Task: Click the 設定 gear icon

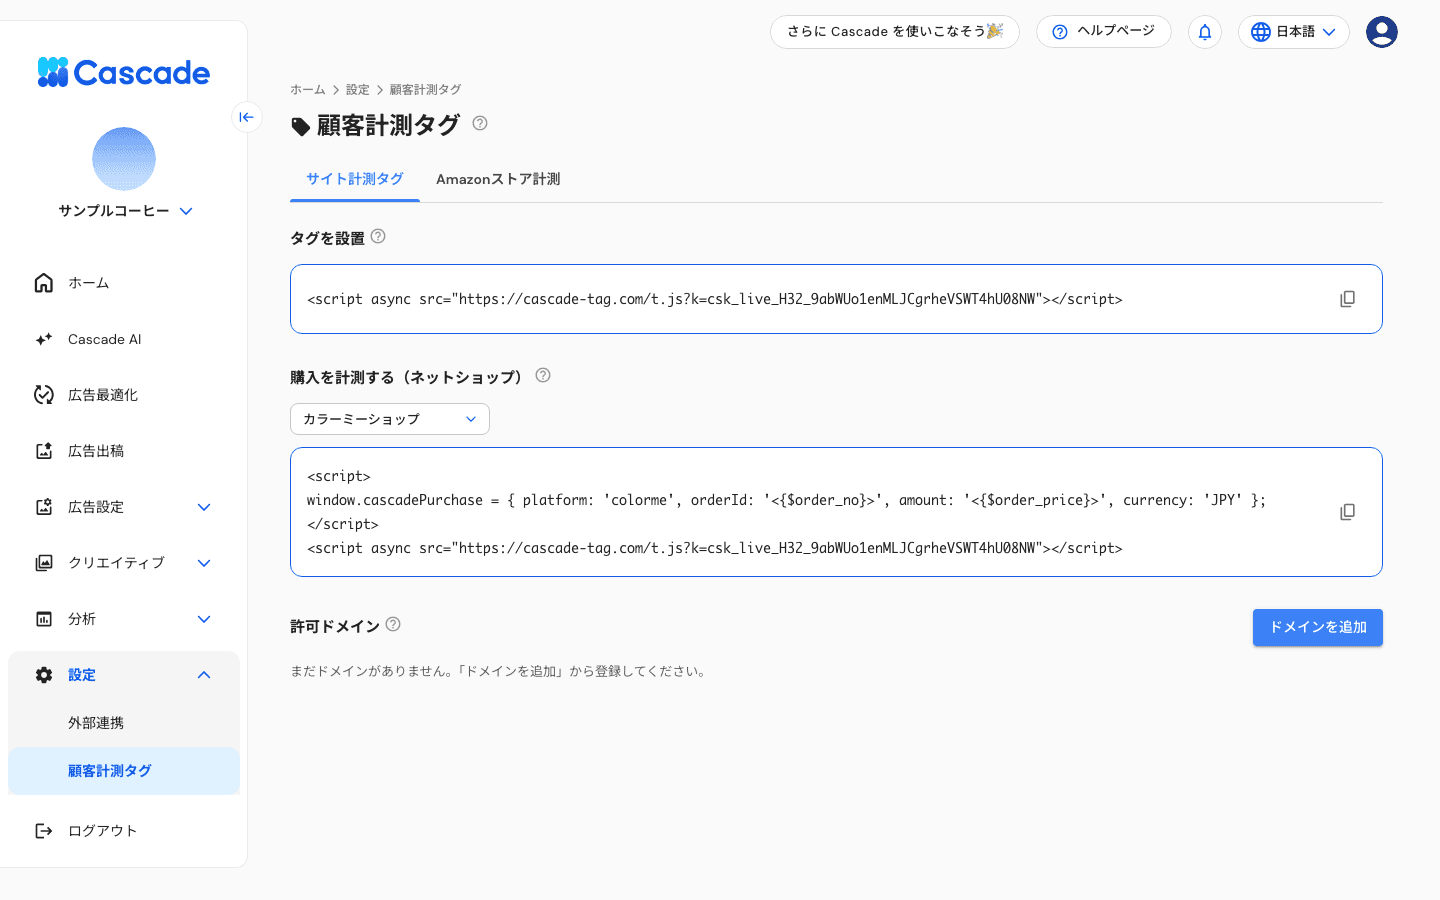Action: 44,675
